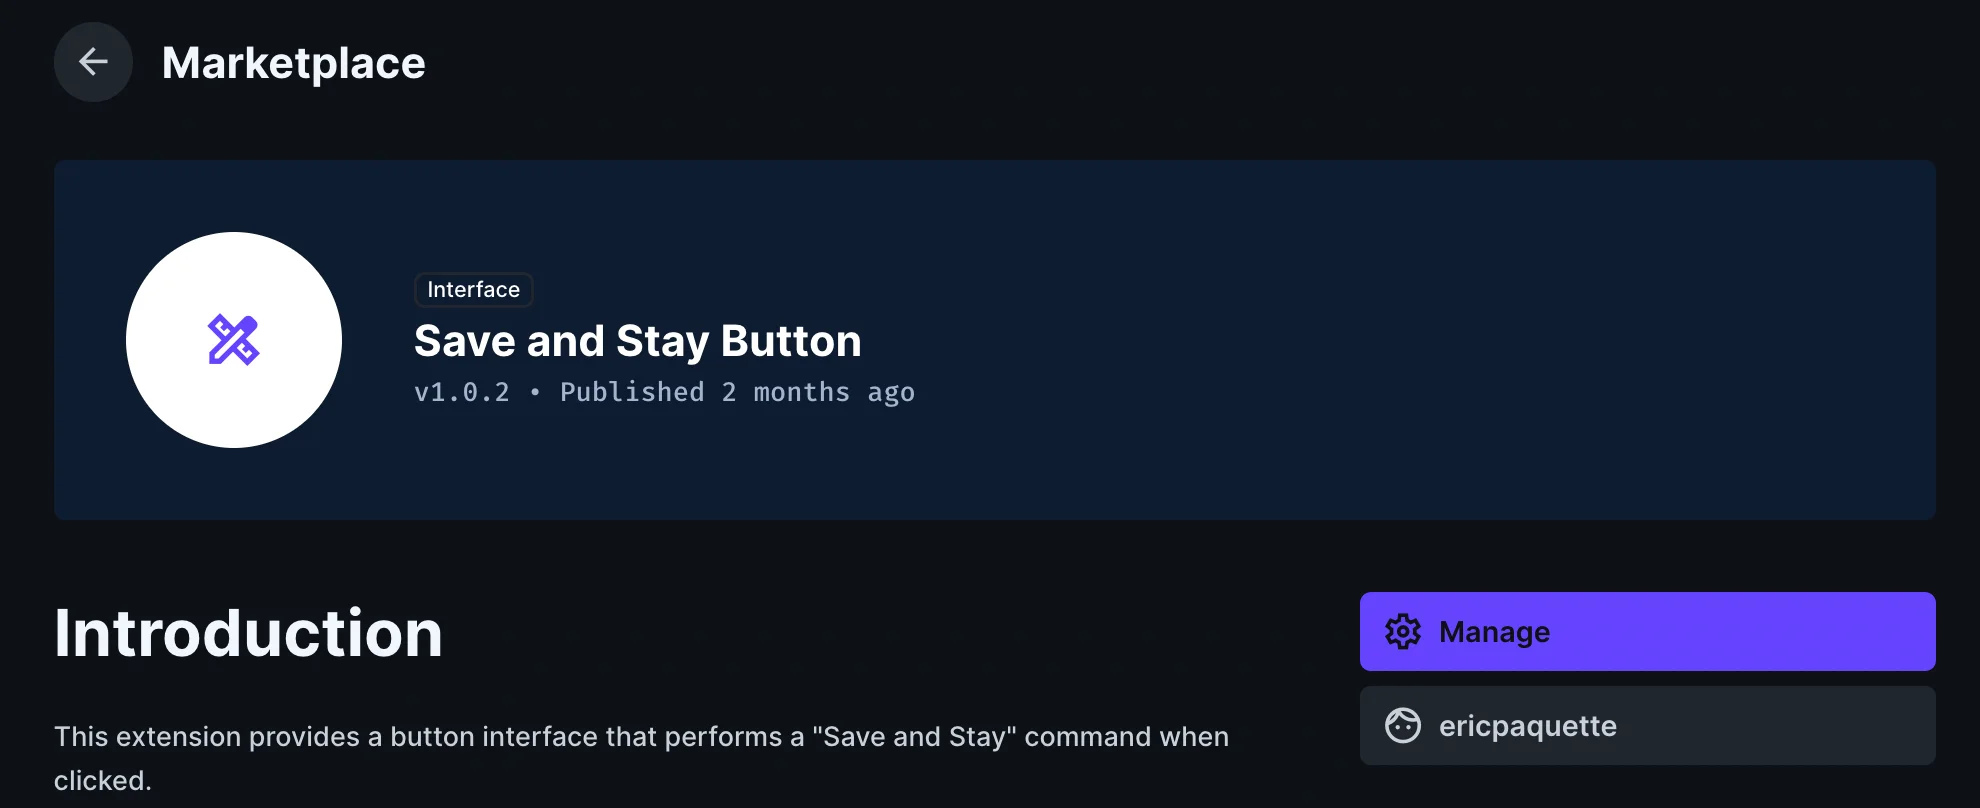Click the bullet separator after the version
Screen dimensions: 1980x808
click(x=535, y=392)
